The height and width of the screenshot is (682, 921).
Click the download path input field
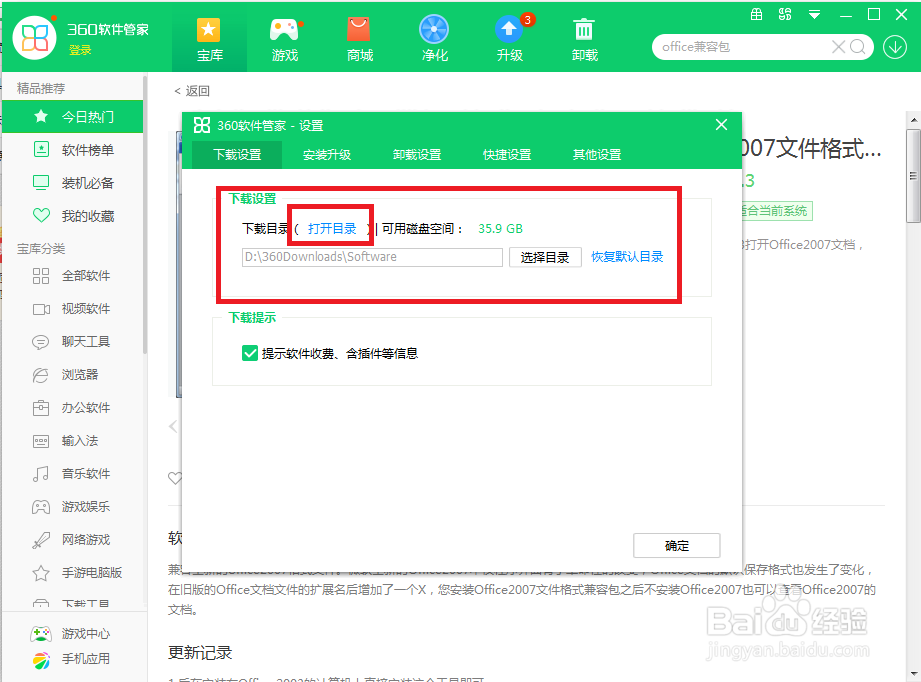tap(372, 257)
